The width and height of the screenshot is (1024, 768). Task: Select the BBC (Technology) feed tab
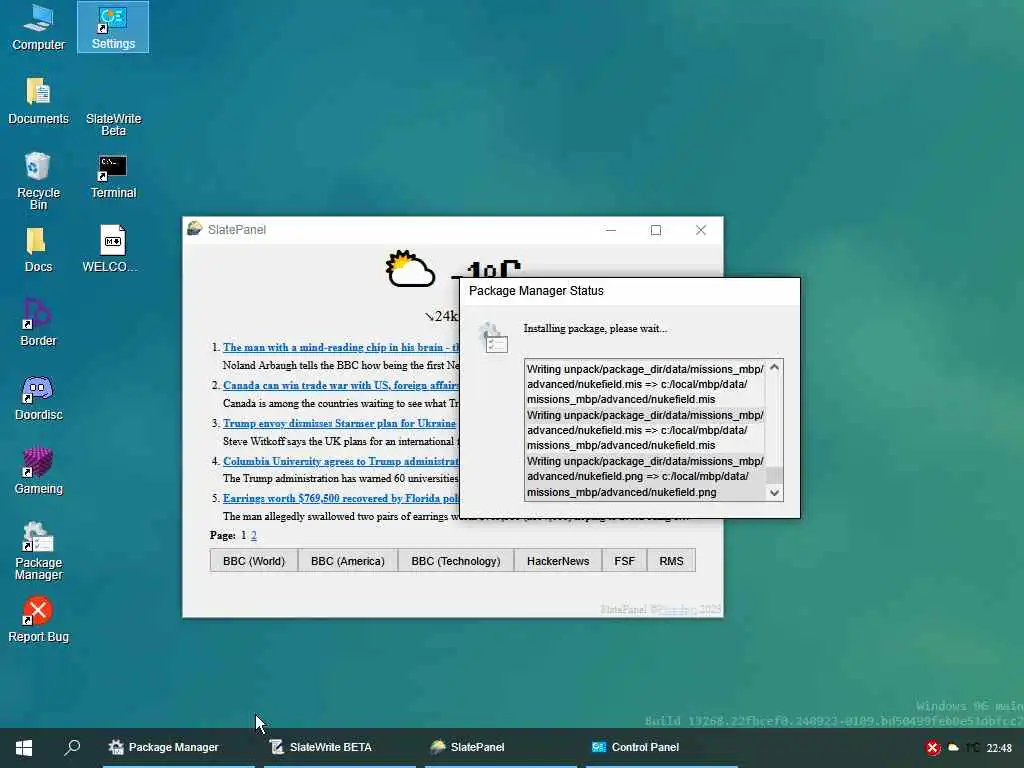[x=455, y=561]
